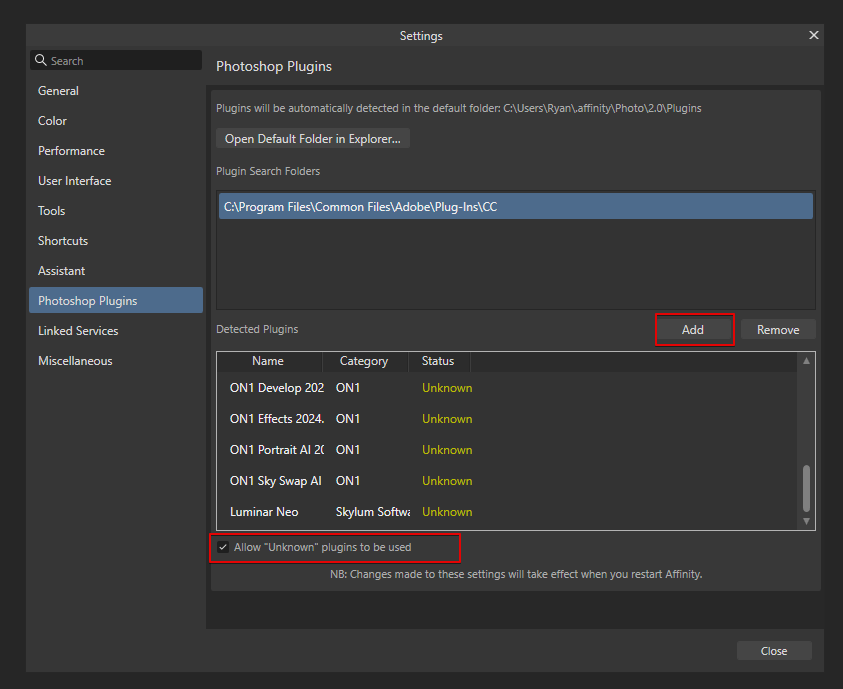Select the ON1 Sky Swap AI row
The image size is (843, 689).
pos(507,481)
